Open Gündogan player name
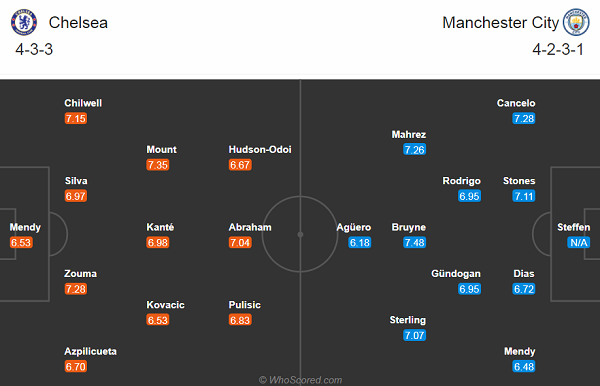This screenshot has height=386, width=600. pos(456,274)
